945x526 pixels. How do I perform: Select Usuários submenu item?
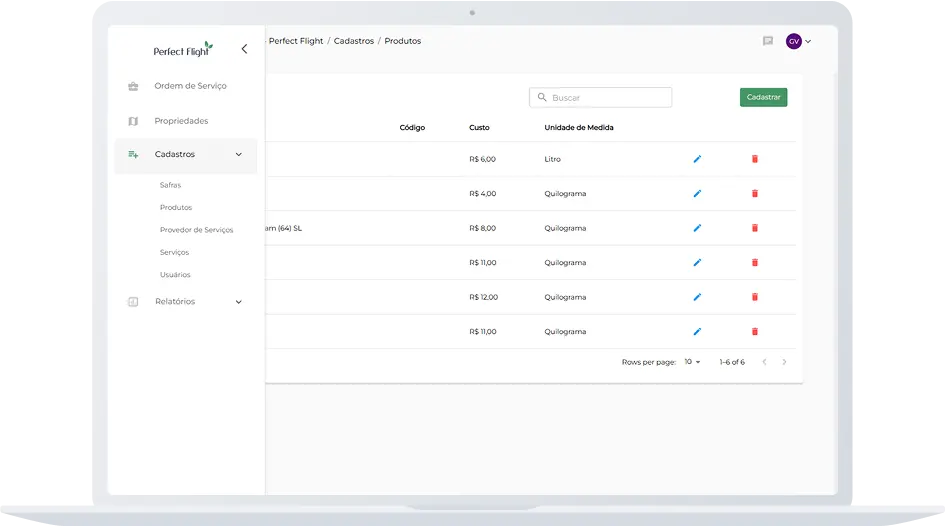click(x=175, y=275)
